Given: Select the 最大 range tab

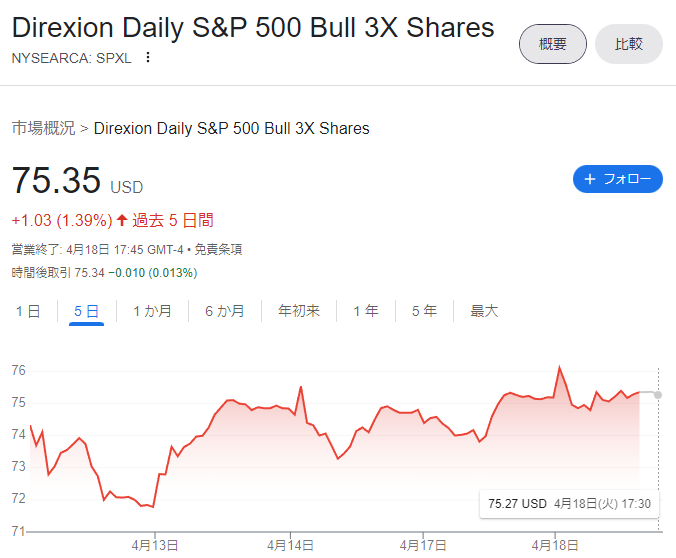Looking at the screenshot, I should coord(484,311).
